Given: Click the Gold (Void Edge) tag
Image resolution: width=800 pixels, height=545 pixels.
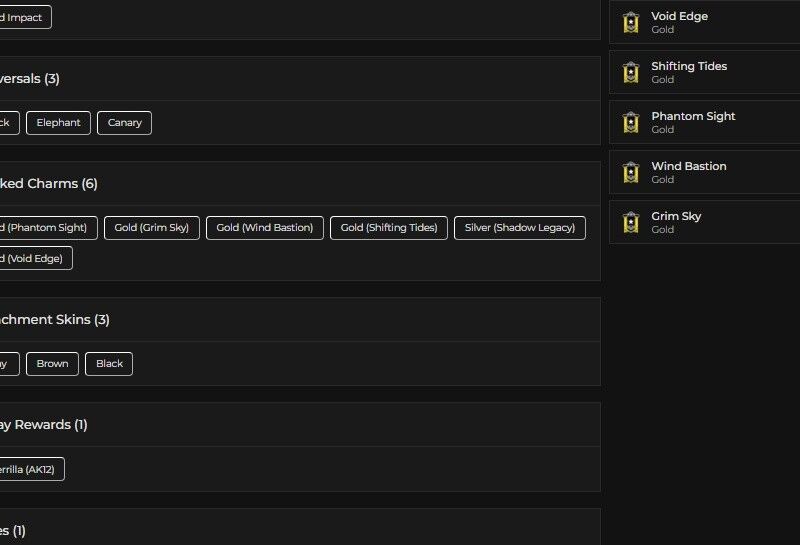Looking at the screenshot, I should 34,258.
